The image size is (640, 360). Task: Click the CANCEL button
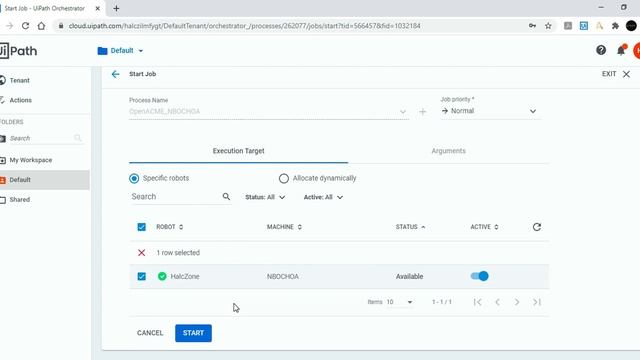pyautogui.click(x=150, y=333)
